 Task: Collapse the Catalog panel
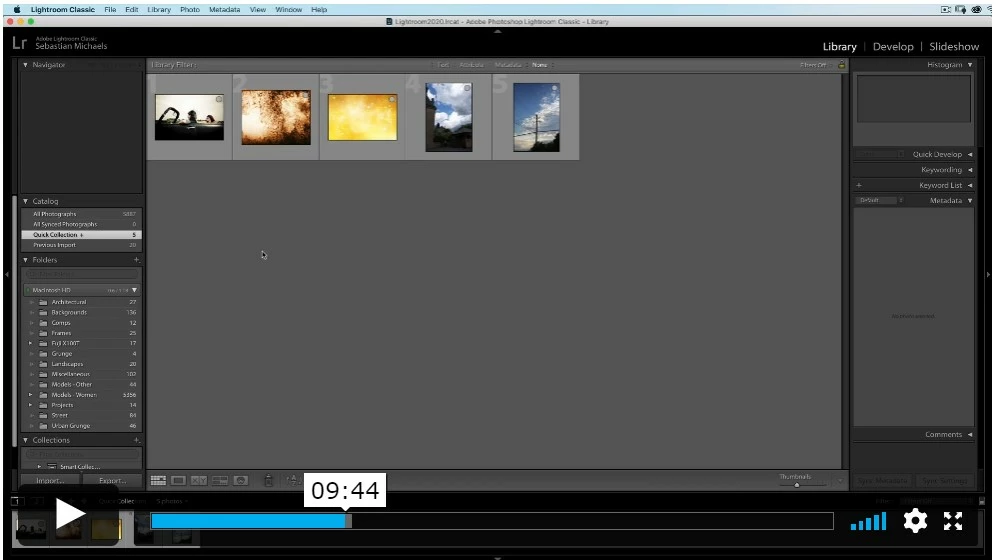[x=25, y=201]
